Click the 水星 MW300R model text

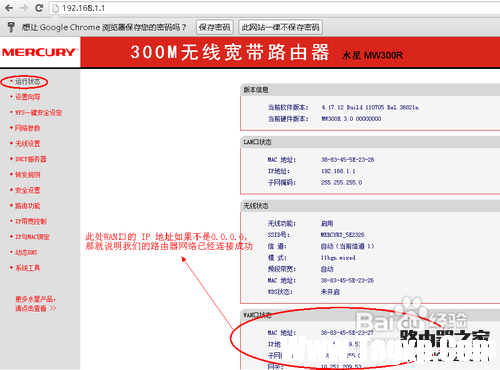click(x=372, y=55)
